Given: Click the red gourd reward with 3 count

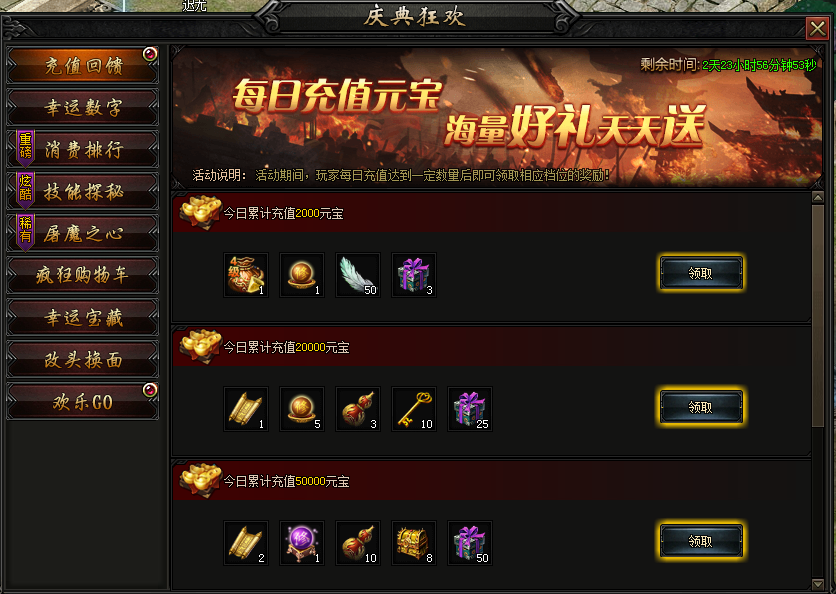Looking at the screenshot, I should point(358,409).
